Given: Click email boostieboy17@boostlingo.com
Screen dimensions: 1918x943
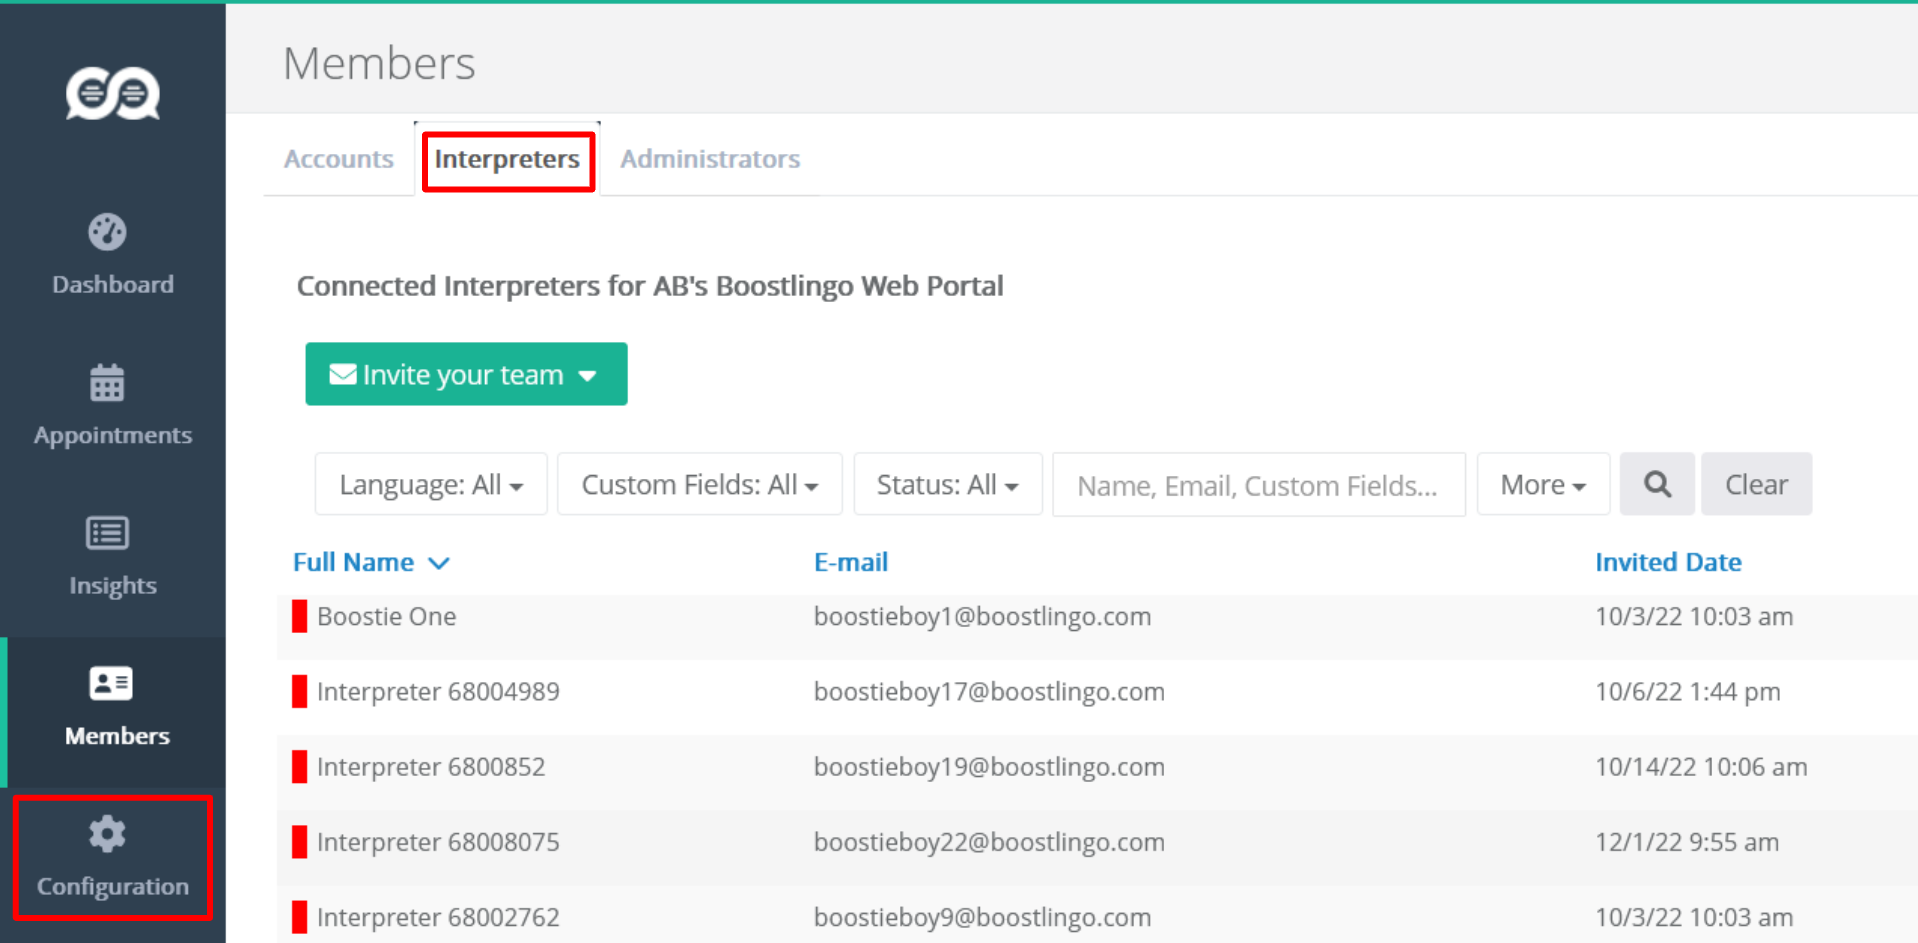Looking at the screenshot, I should [x=989, y=691].
